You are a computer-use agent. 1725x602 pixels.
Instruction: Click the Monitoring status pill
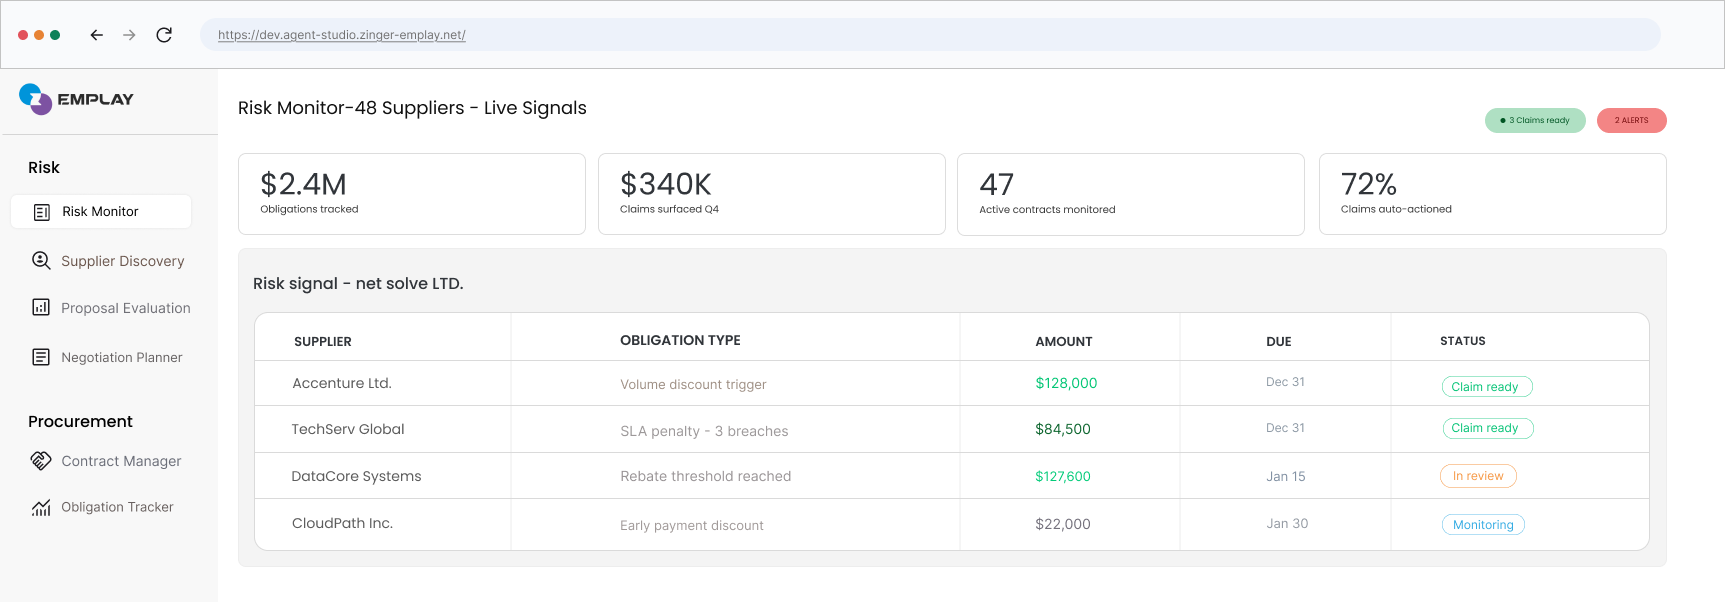click(x=1483, y=525)
